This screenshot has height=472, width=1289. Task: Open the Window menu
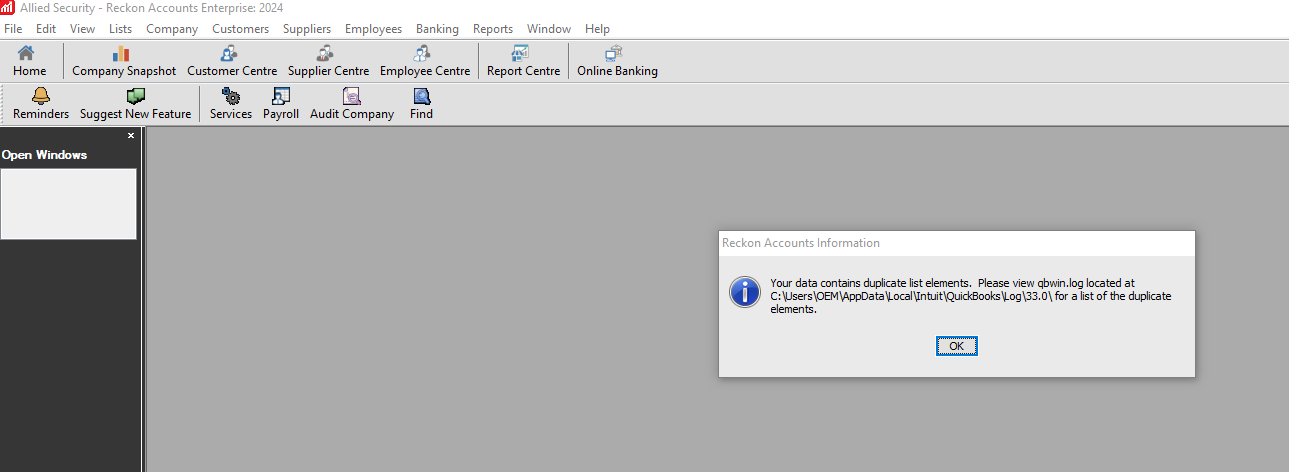pyautogui.click(x=549, y=29)
